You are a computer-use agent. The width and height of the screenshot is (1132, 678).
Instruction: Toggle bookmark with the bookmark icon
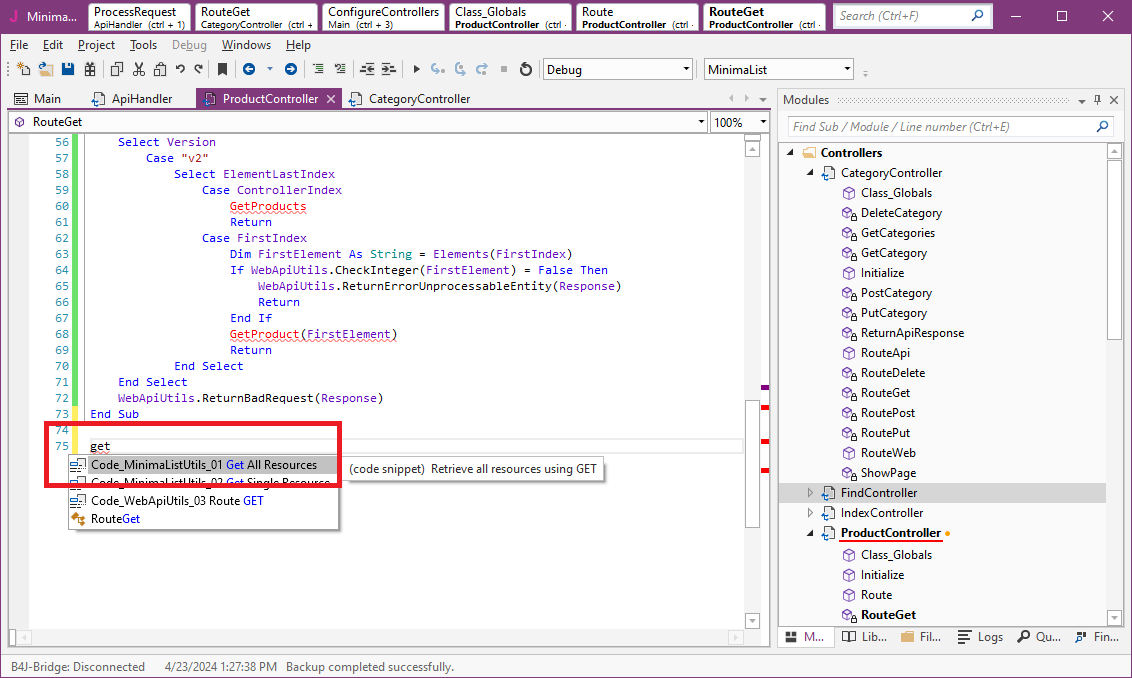tap(222, 69)
